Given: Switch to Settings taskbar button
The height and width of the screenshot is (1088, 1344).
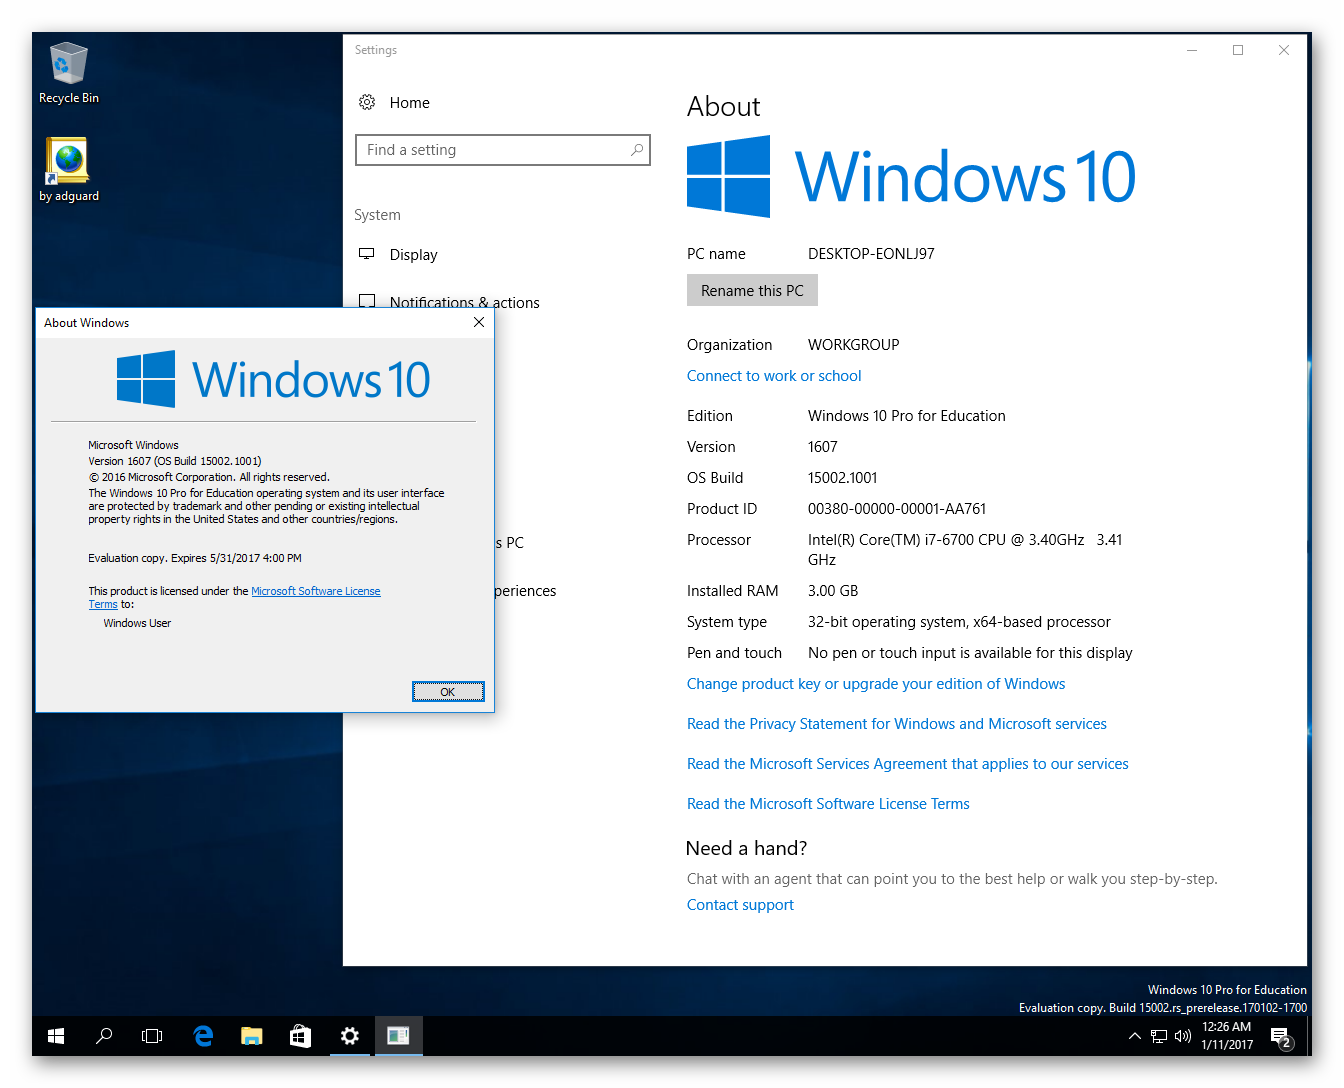Looking at the screenshot, I should click(x=350, y=1036).
